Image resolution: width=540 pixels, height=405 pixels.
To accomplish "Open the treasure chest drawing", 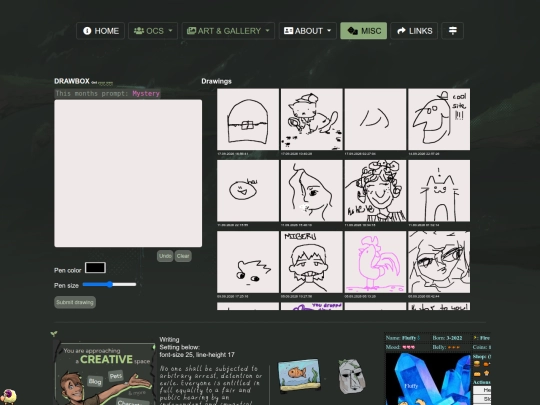I will 248,119.
